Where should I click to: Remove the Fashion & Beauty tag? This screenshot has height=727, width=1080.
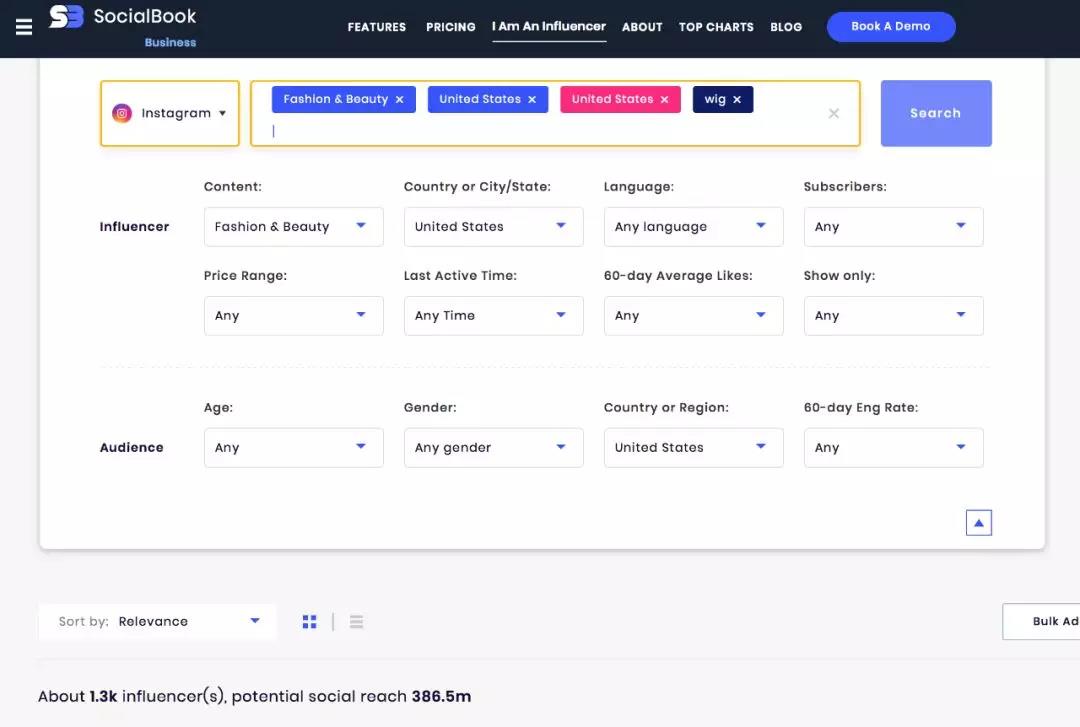[x=399, y=99]
